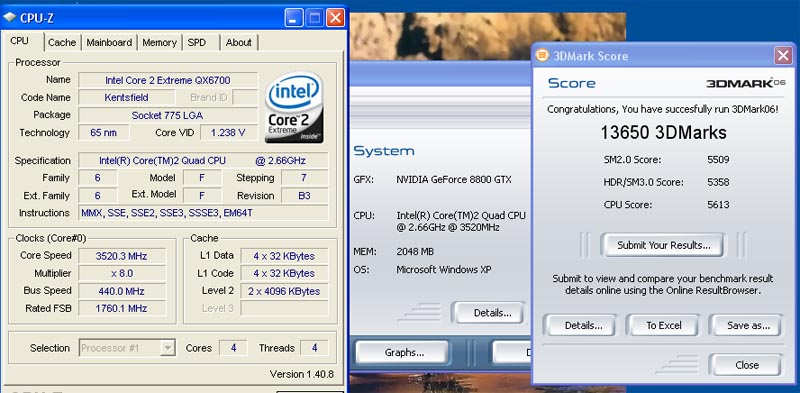Open the Mainboard tab in CPU-Z
The width and height of the screenshot is (800, 393).
109,42
